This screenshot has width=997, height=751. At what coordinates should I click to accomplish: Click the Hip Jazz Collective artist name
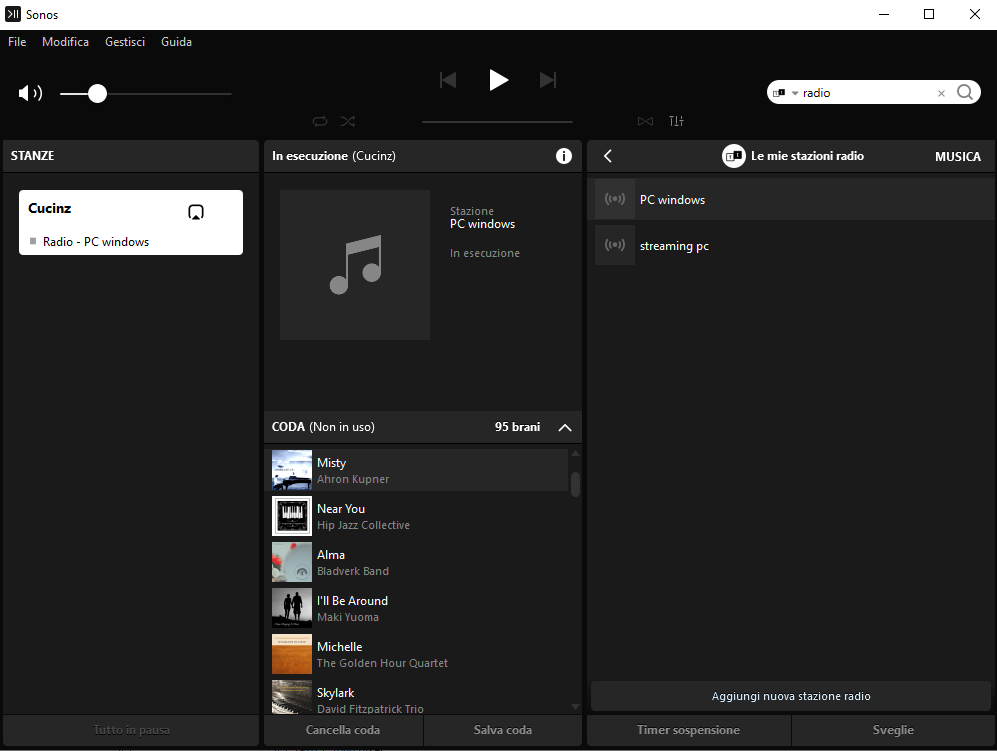[x=364, y=525]
